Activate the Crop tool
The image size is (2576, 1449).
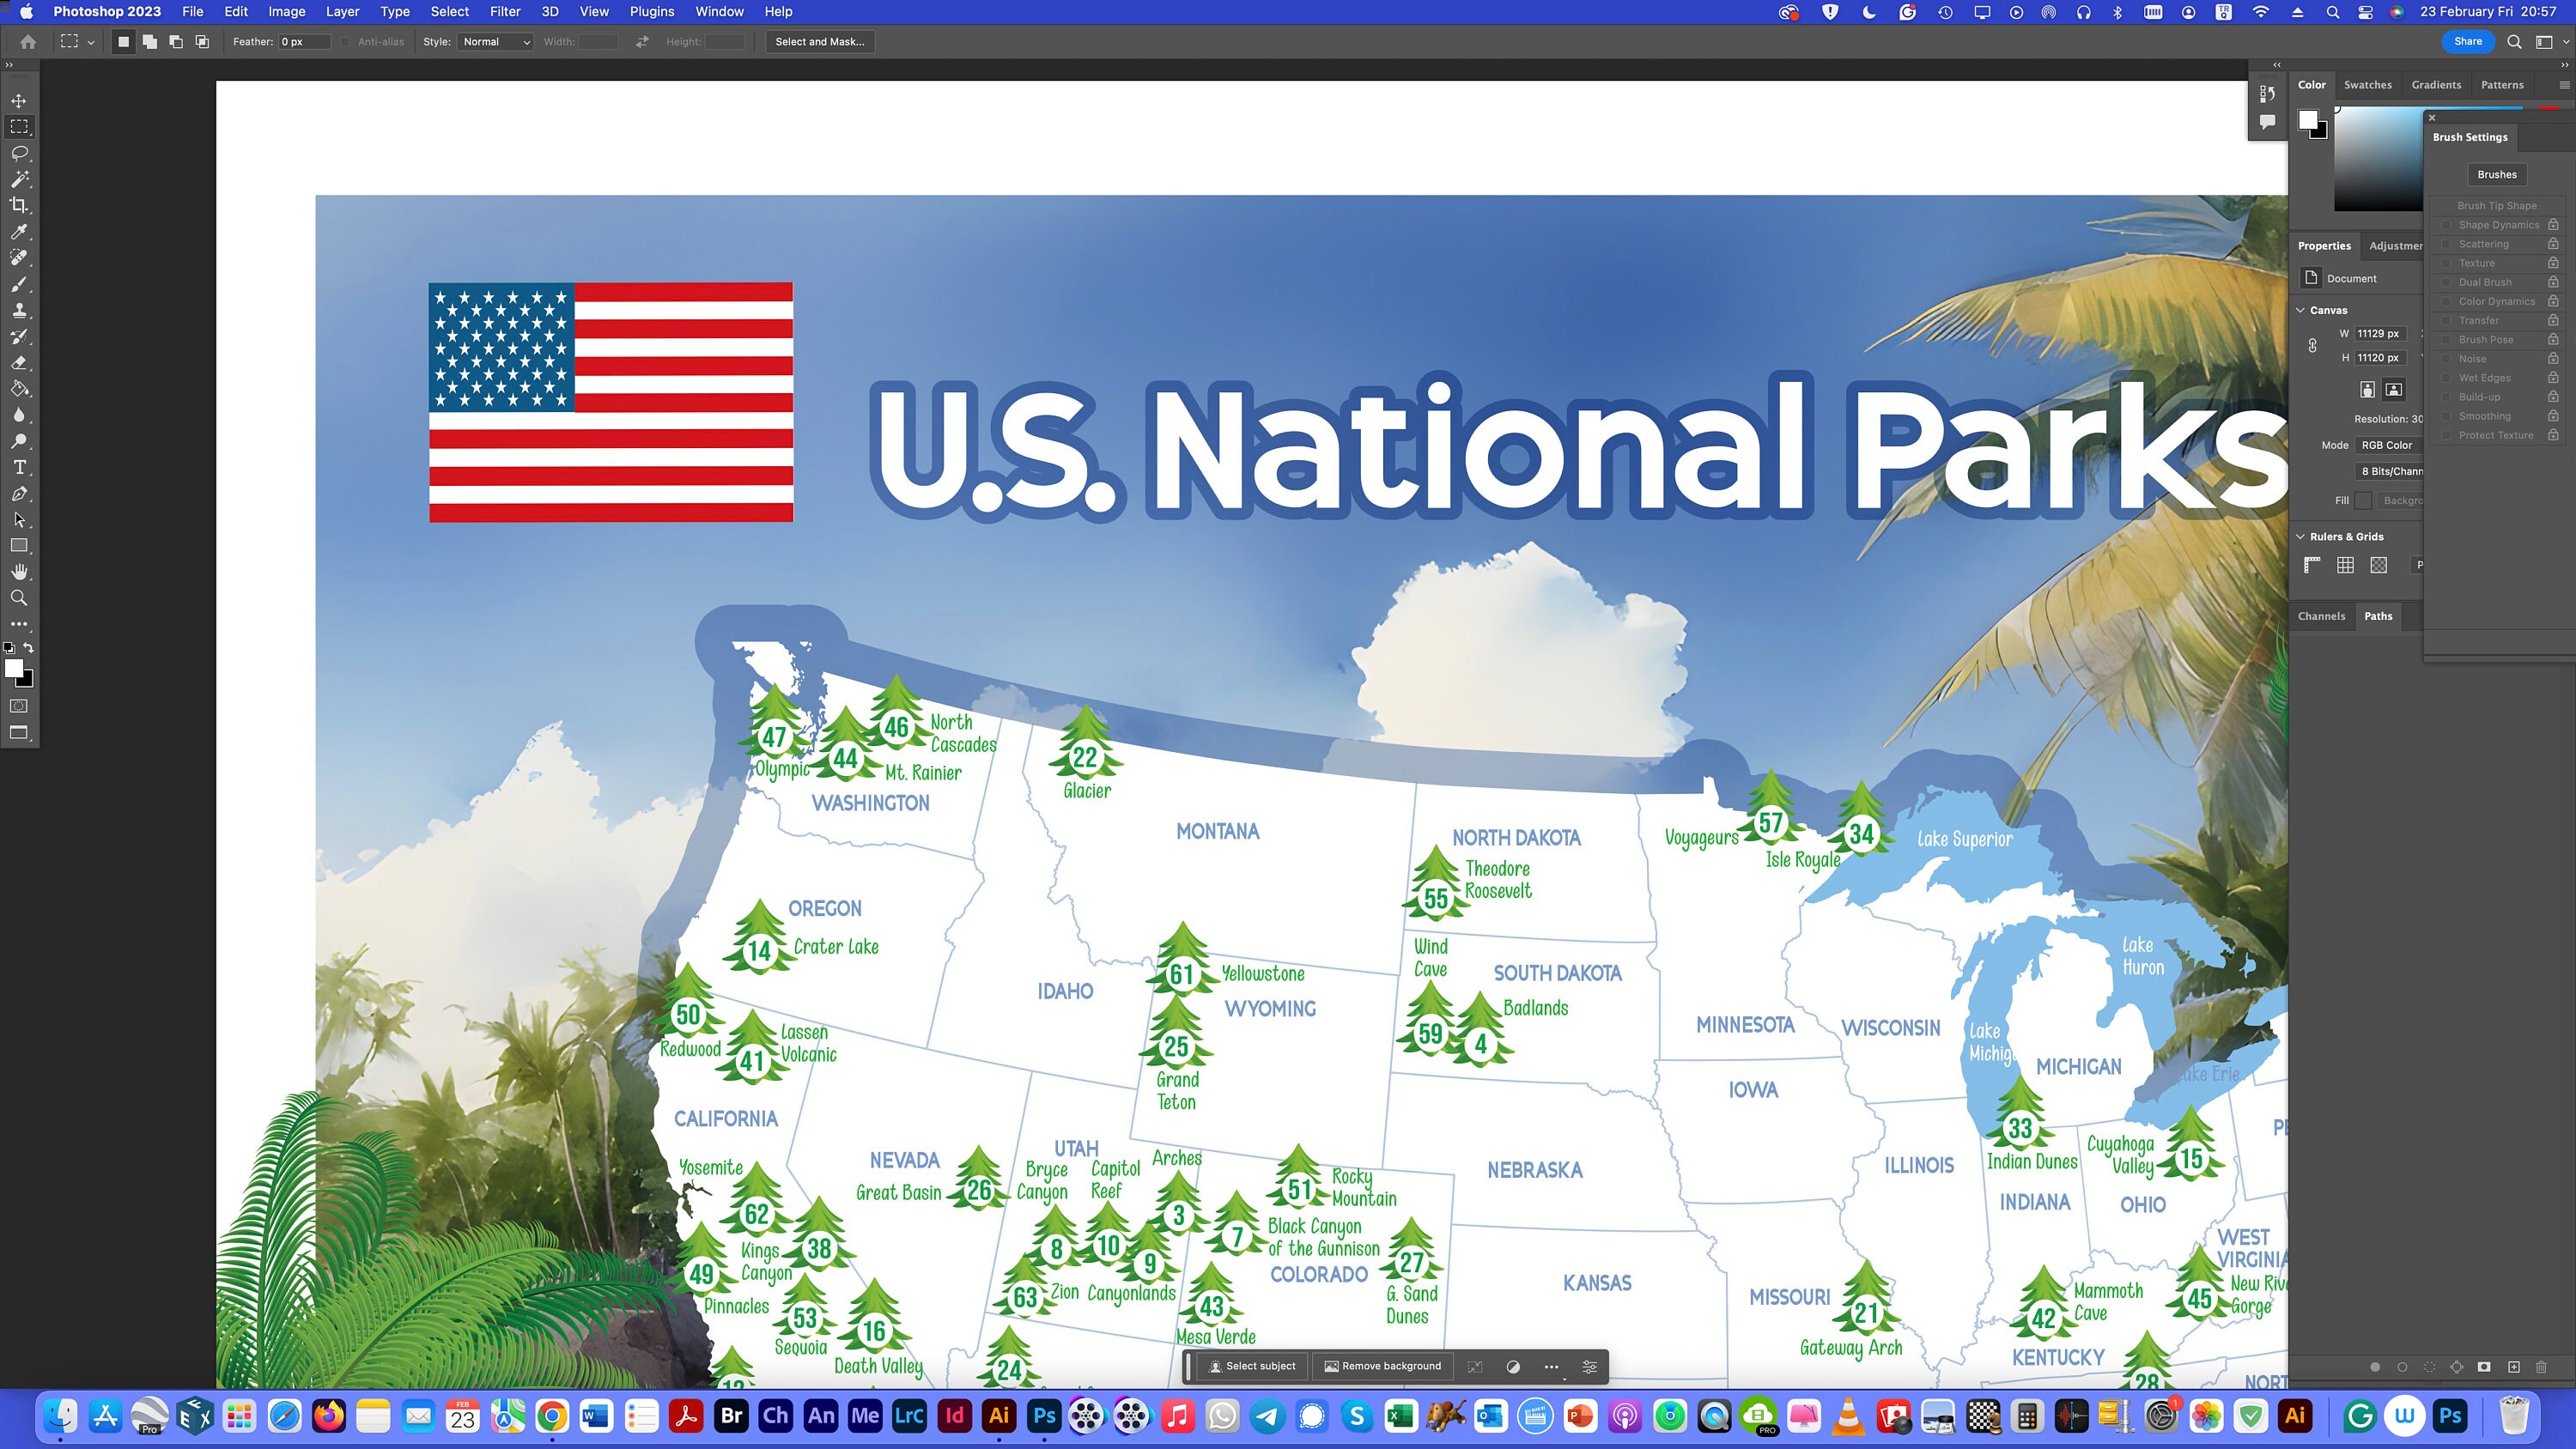20,206
